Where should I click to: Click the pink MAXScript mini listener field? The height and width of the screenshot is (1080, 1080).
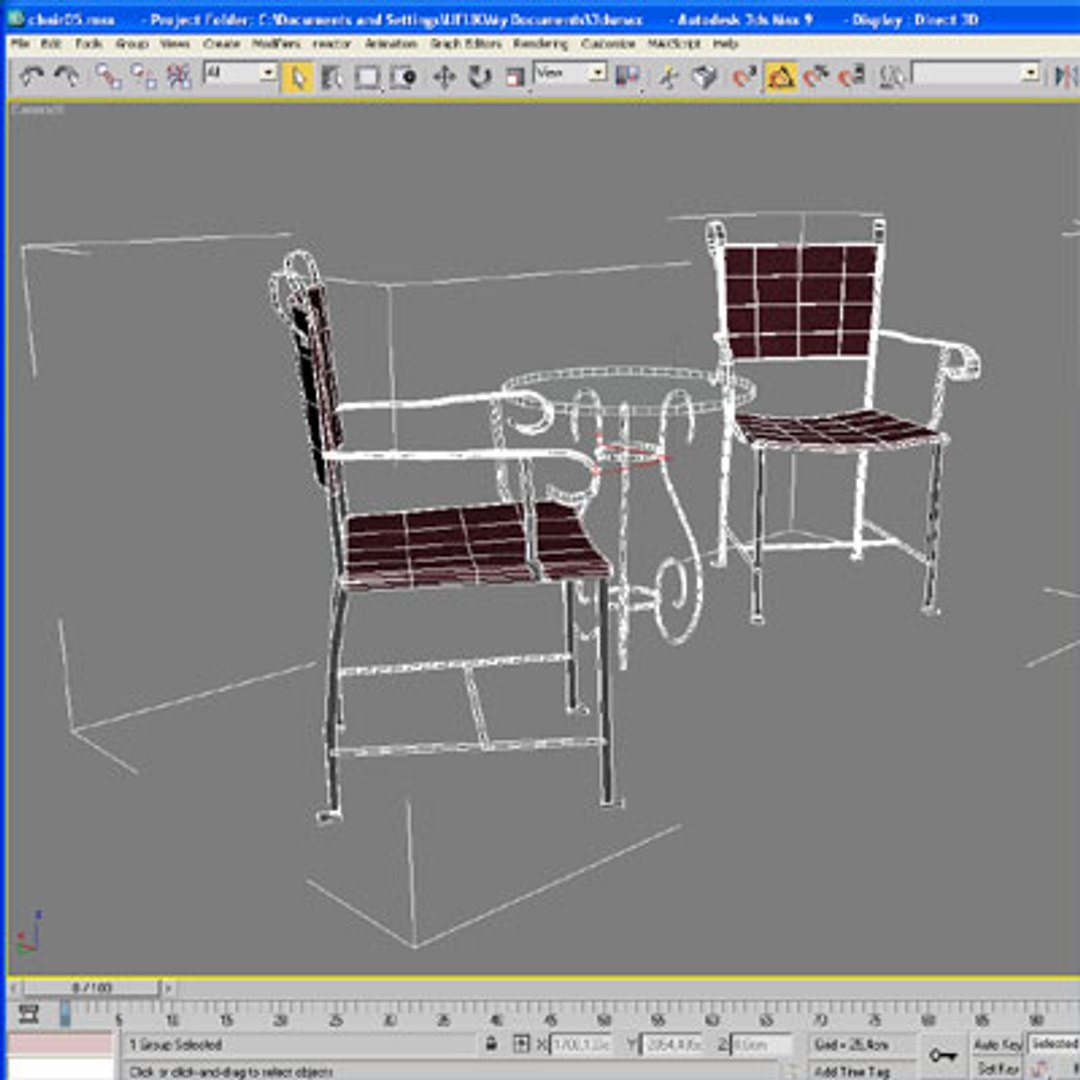tap(61, 1043)
